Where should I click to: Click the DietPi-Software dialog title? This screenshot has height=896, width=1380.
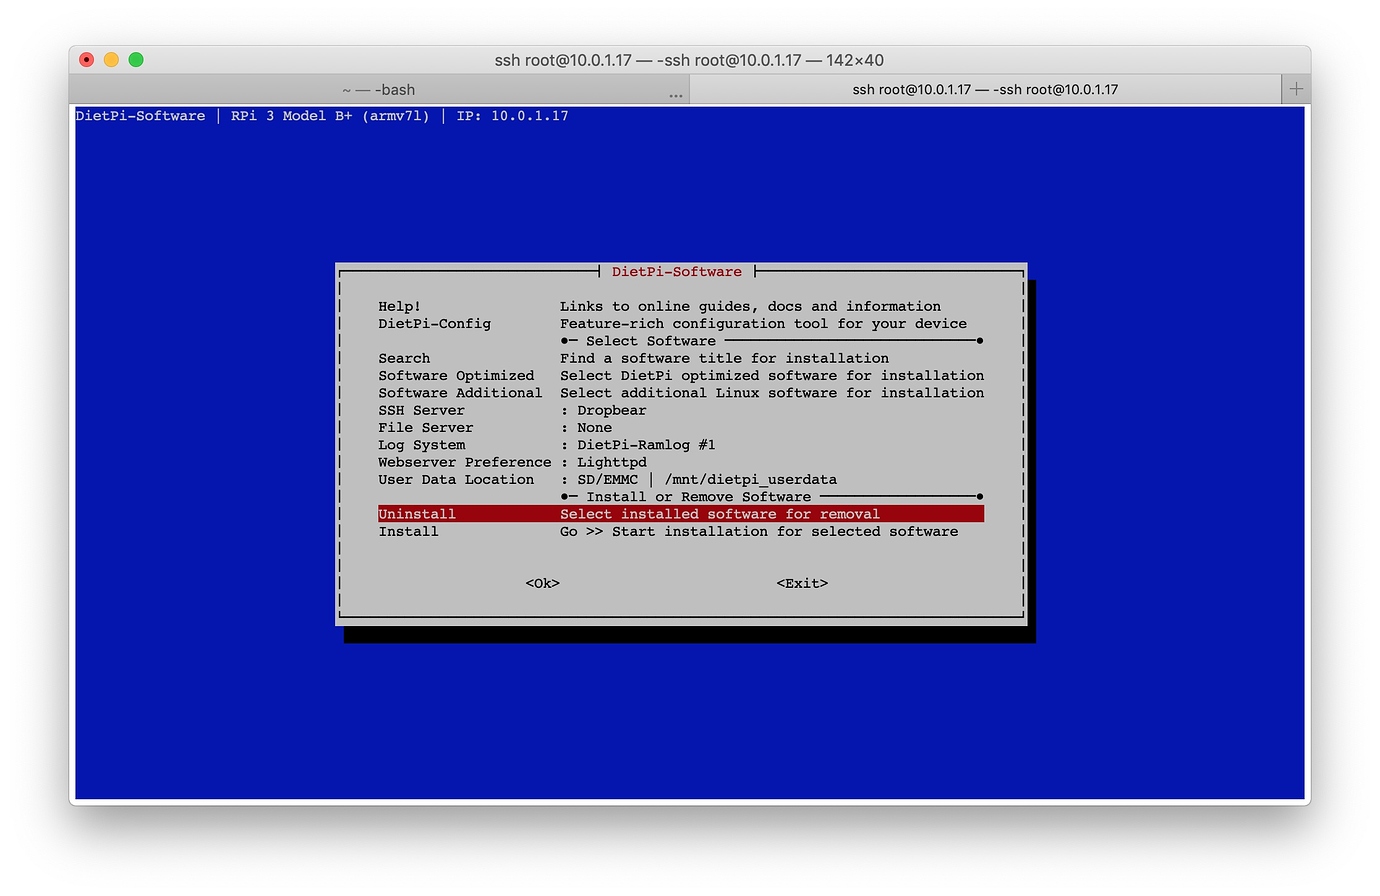pyautogui.click(x=677, y=271)
